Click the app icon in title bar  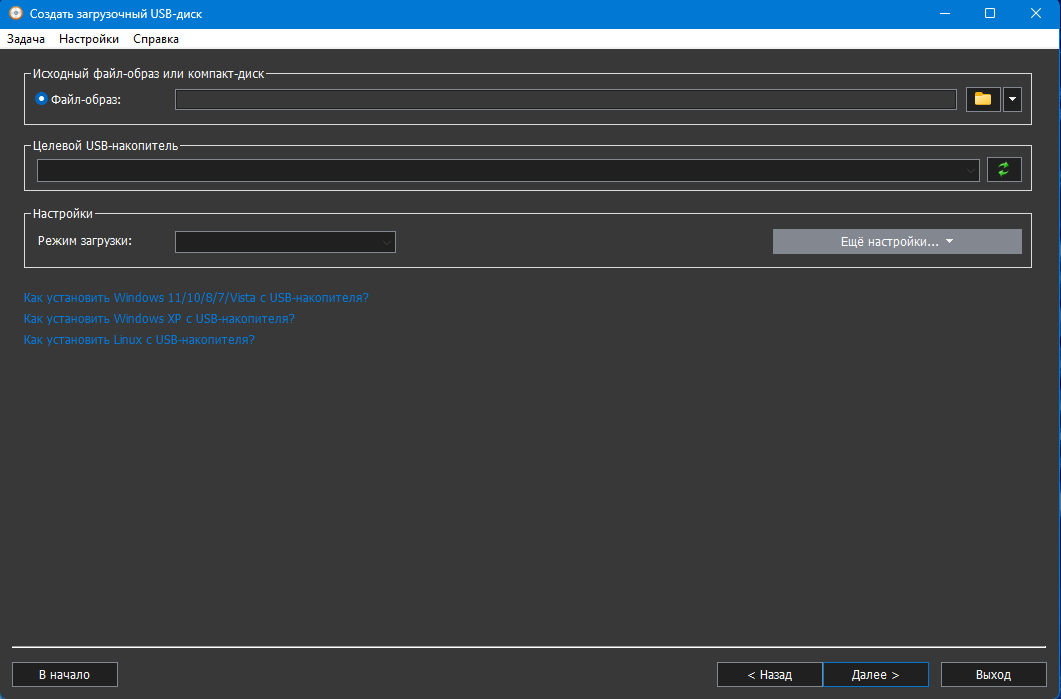[x=15, y=14]
